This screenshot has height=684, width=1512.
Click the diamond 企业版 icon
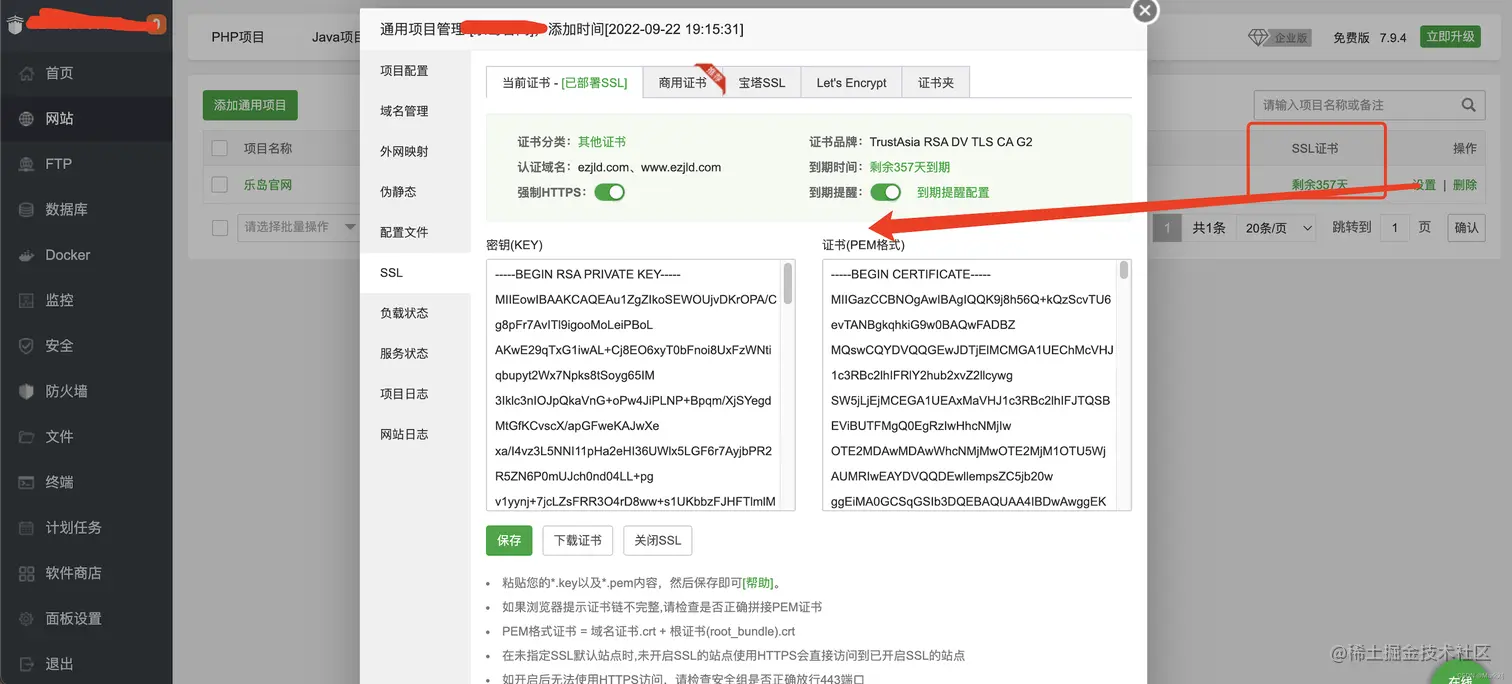pyautogui.click(x=1258, y=37)
